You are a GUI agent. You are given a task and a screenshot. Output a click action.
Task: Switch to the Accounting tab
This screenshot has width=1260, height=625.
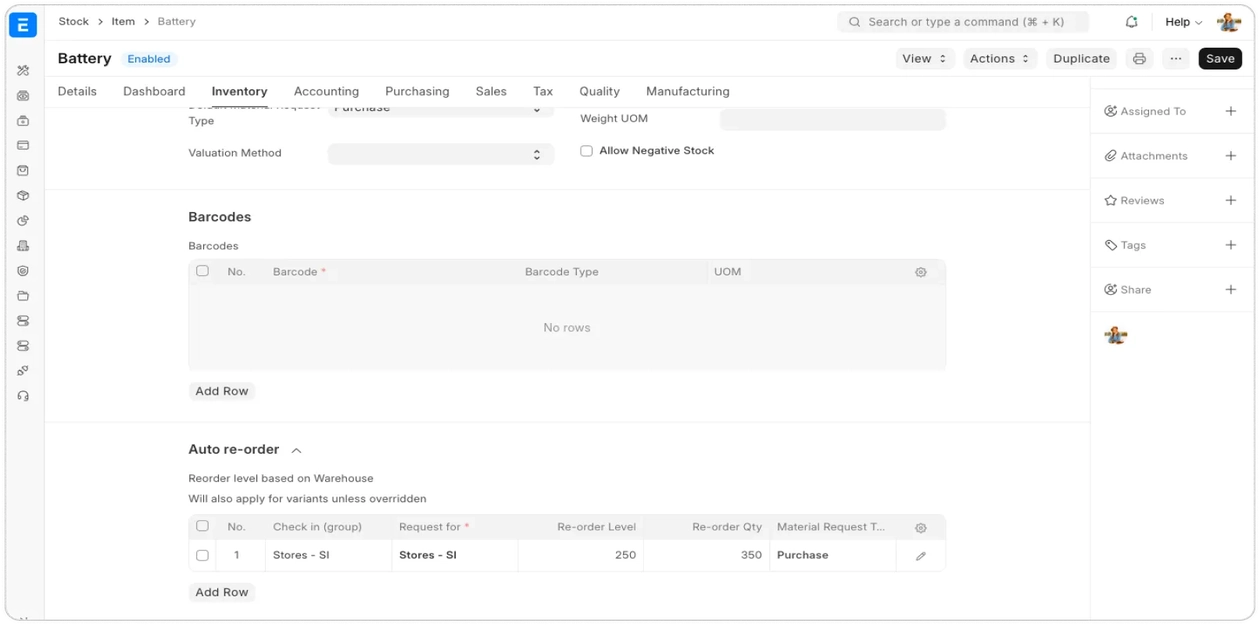tap(326, 91)
